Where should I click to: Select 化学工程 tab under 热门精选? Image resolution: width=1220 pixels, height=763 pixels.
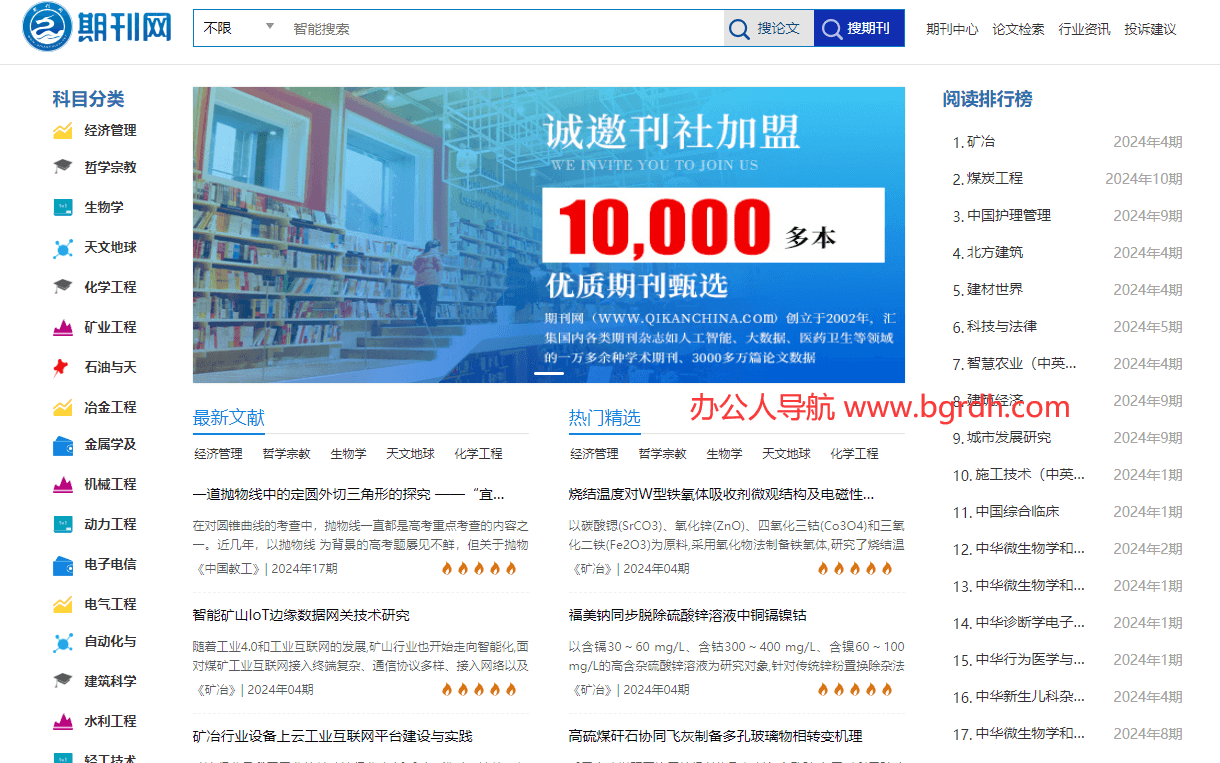pyautogui.click(x=854, y=454)
